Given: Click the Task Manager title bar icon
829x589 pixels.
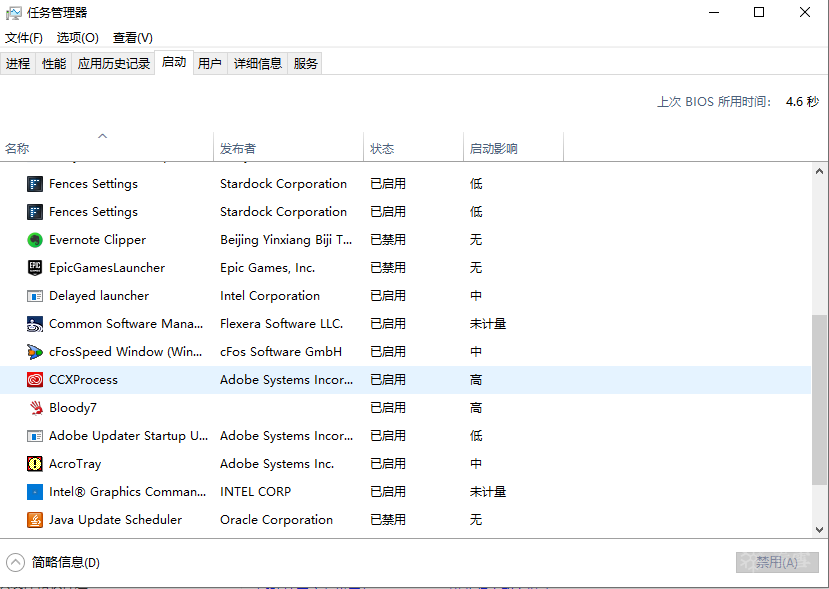Looking at the screenshot, I should point(14,13).
